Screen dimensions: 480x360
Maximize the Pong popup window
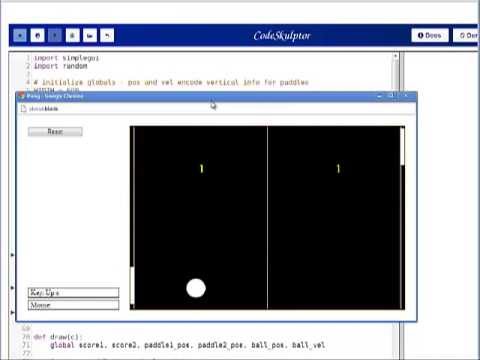(x=391, y=96)
